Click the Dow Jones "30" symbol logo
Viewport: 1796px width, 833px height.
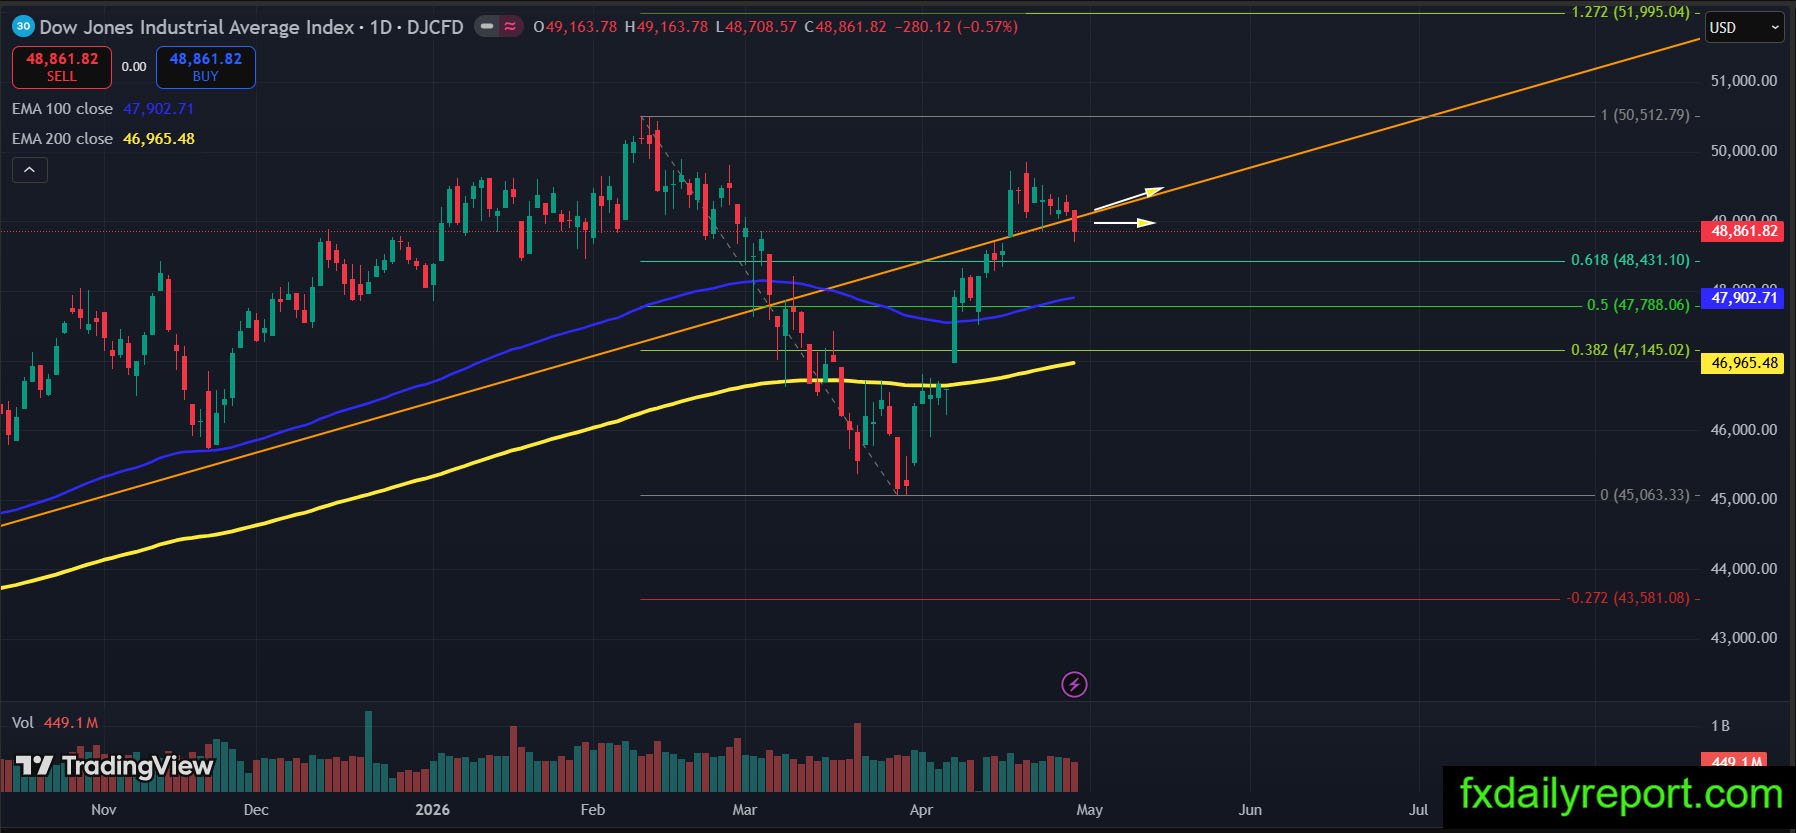click(23, 27)
